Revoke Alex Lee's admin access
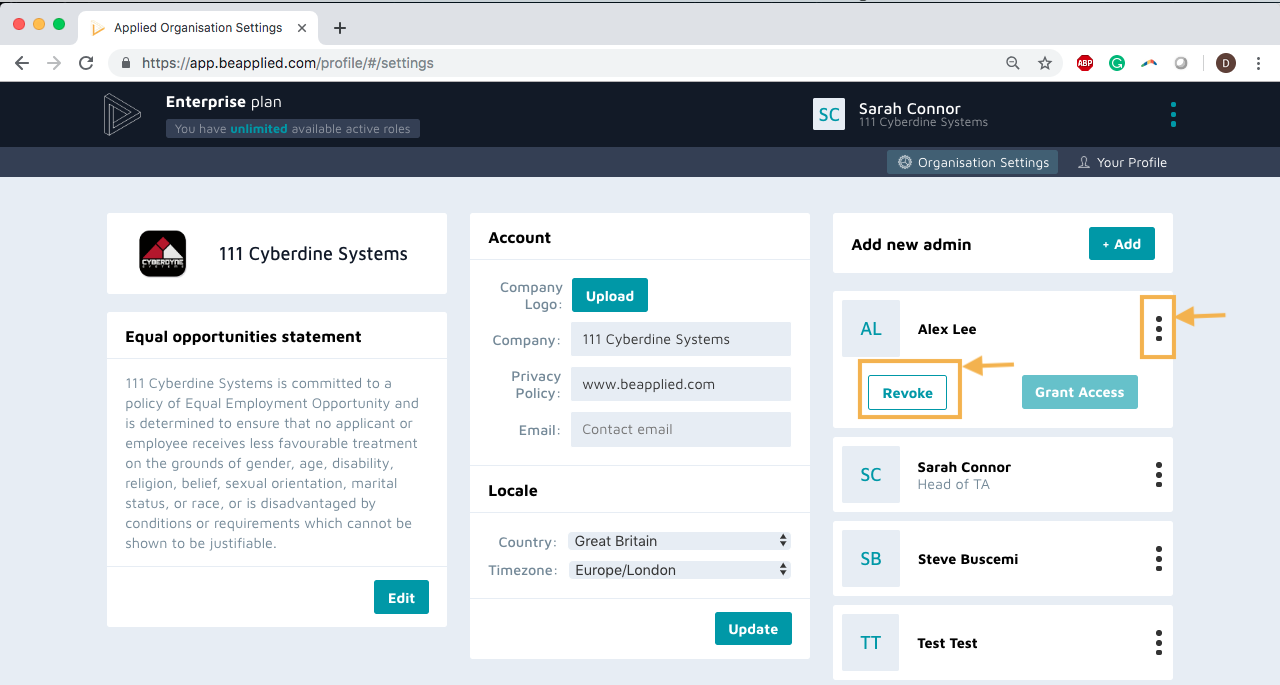This screenshot has height=685, width=1280. pos(907,393)
